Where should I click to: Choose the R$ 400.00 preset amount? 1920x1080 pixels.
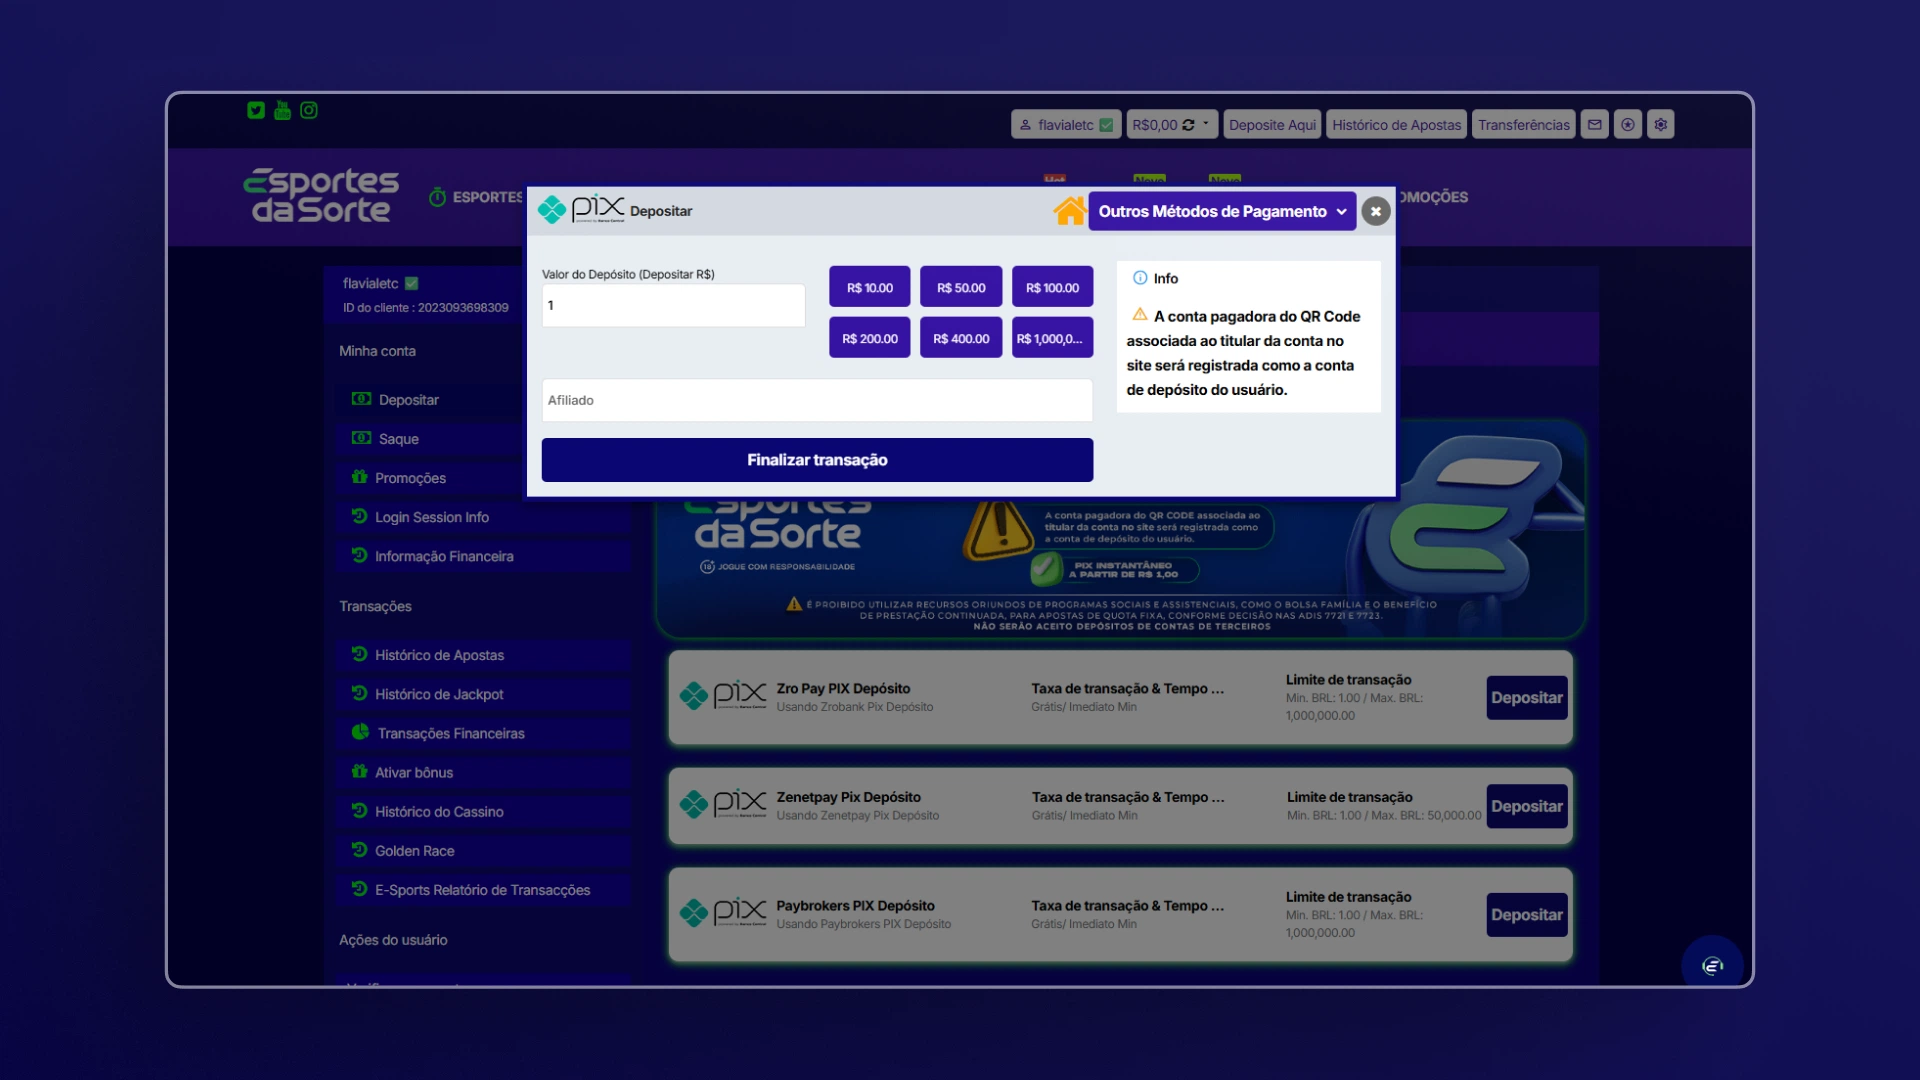pyautogui.click(x=960, y=338)
